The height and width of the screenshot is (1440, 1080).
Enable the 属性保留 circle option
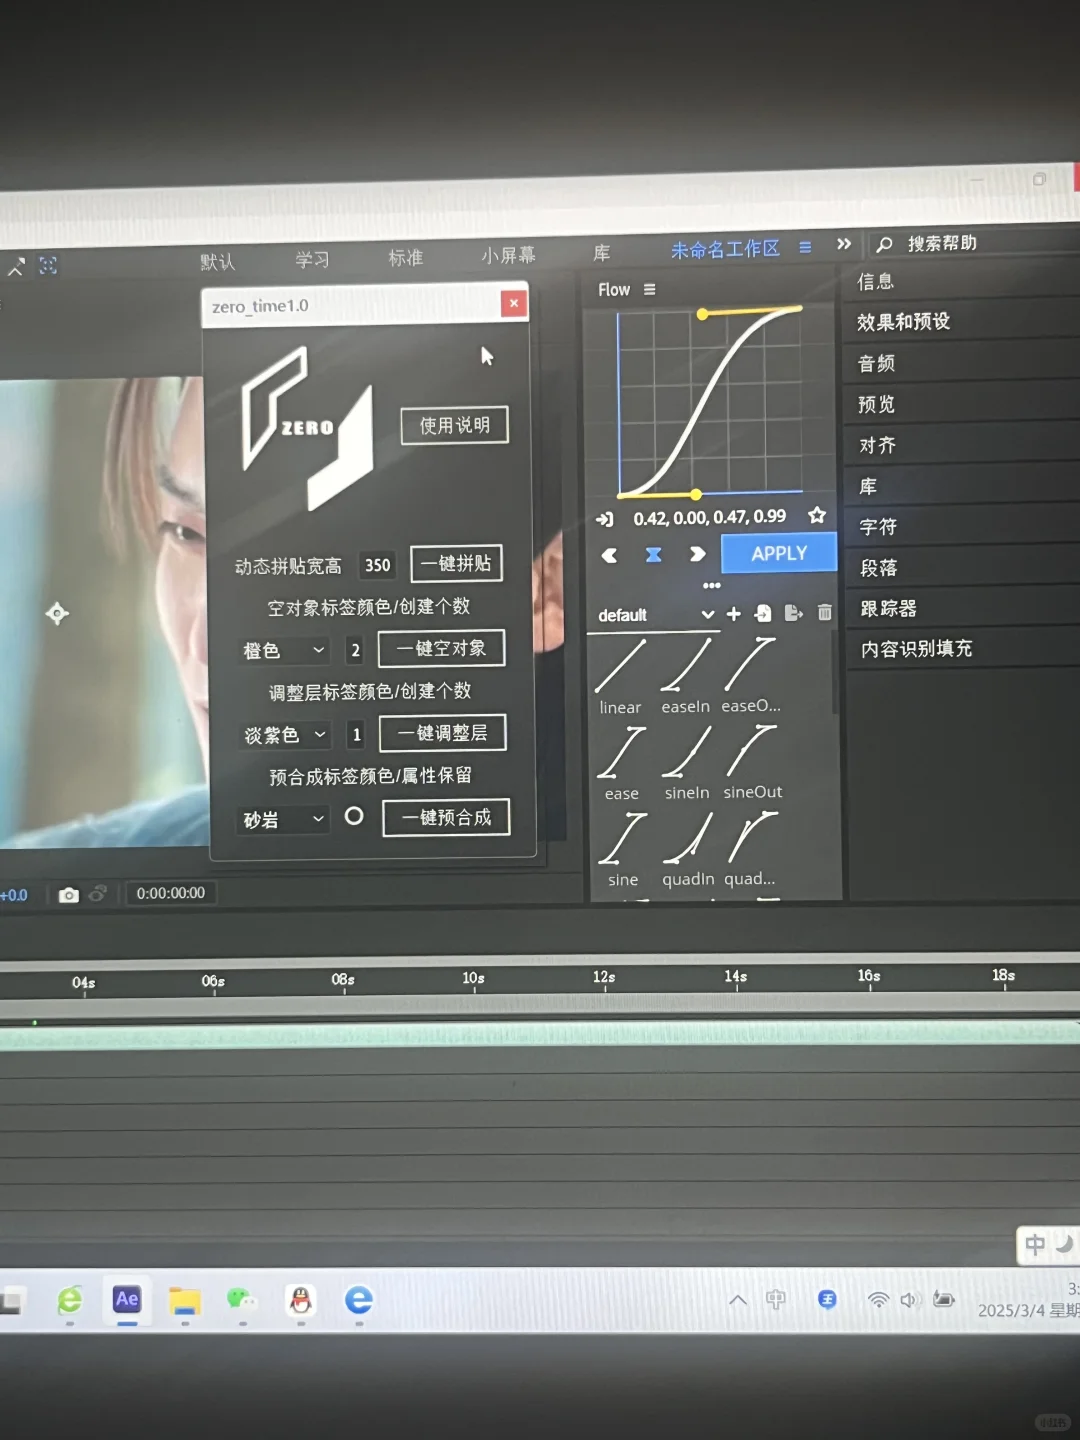(x=354, y=817)
